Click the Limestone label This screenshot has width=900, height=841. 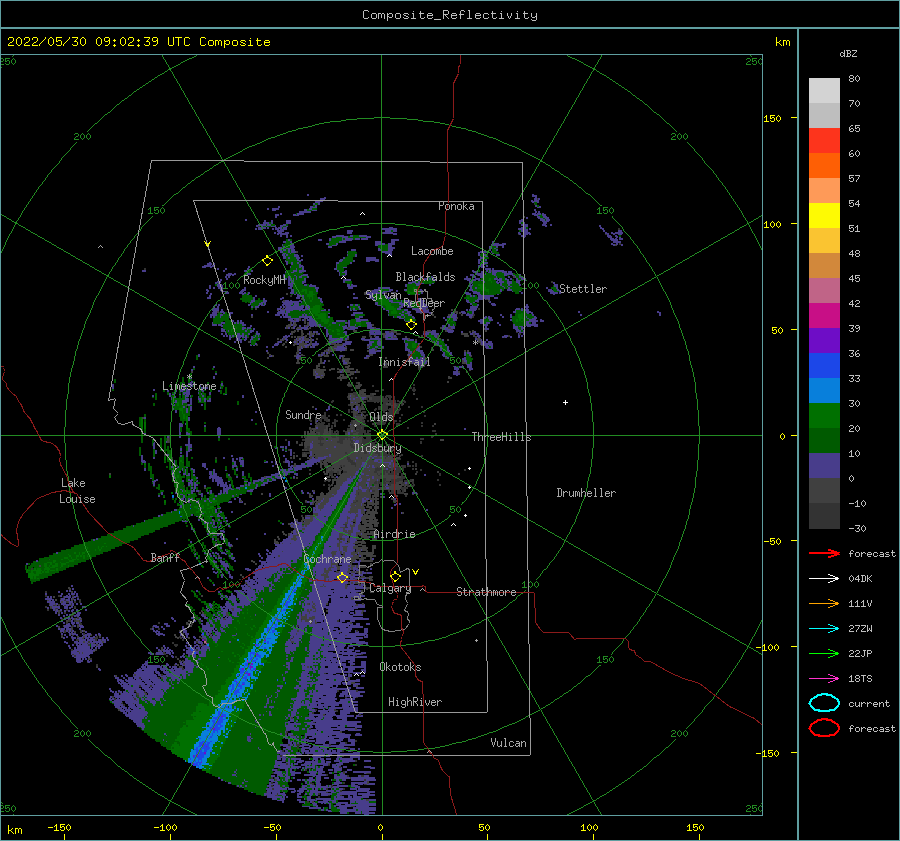tap(189, 386)
